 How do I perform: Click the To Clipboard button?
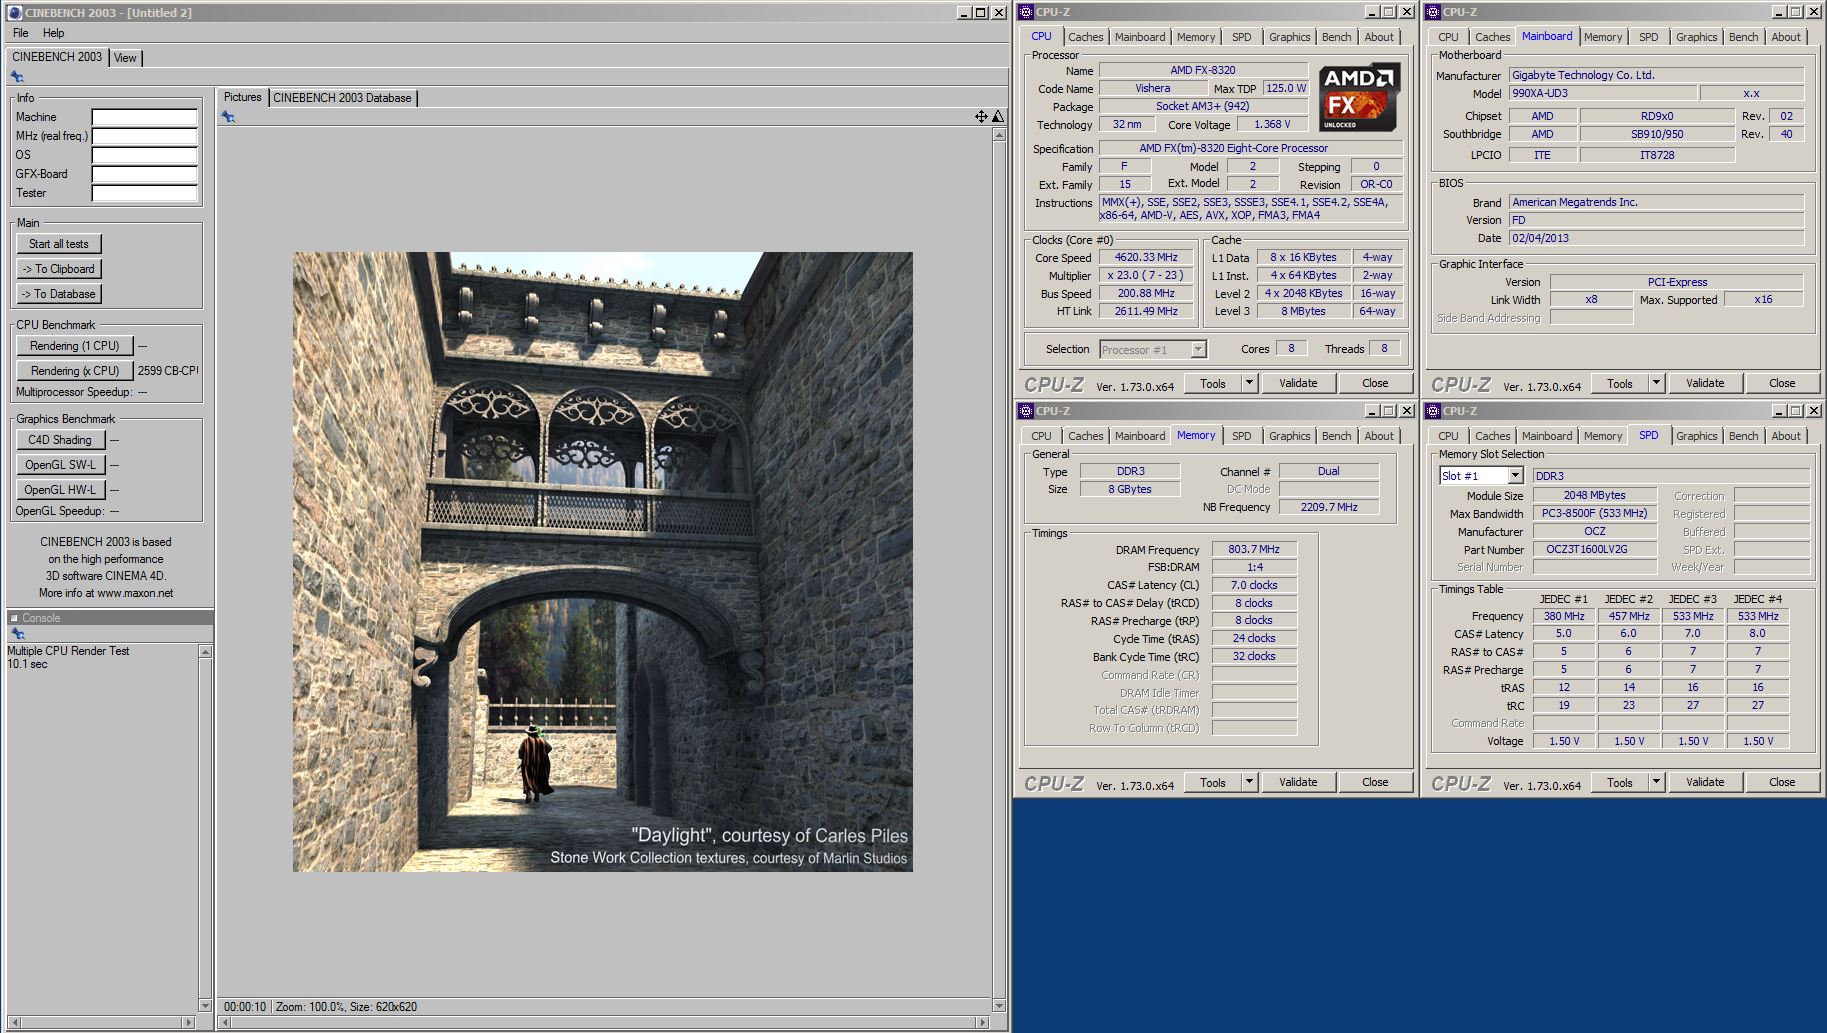pyautogui.click(x=59, y=269)
